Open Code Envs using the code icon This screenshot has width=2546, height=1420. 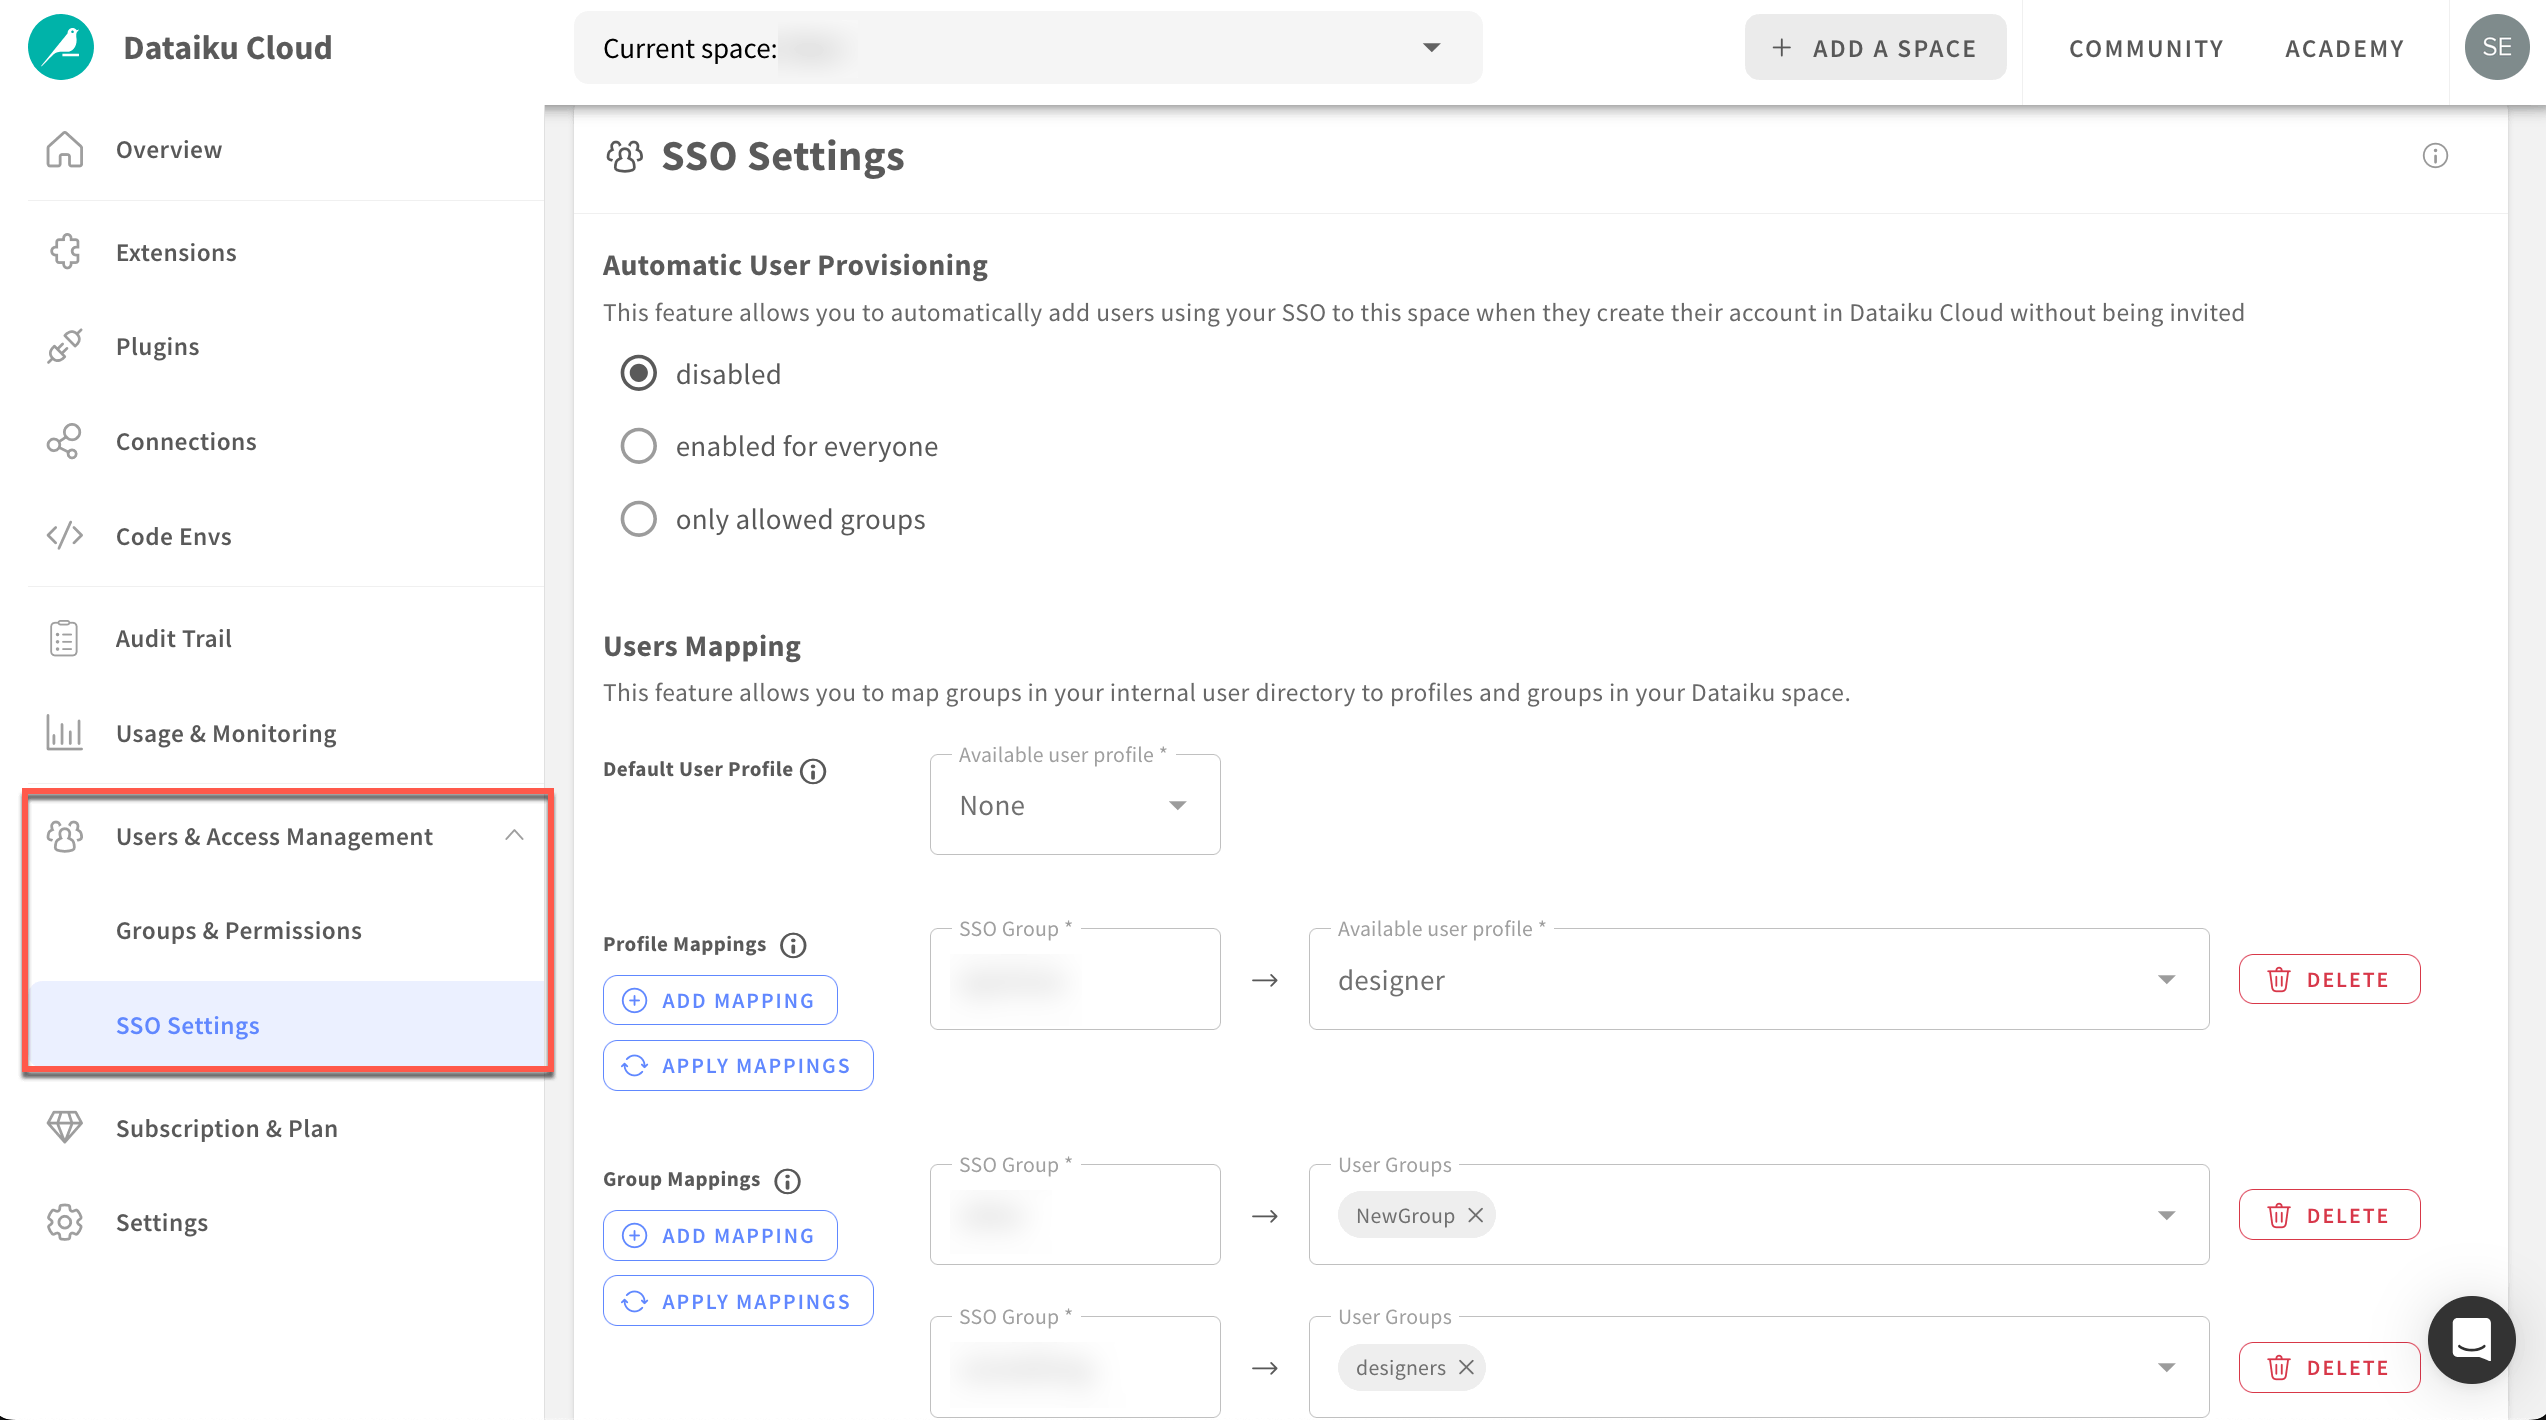coord(63,535)
